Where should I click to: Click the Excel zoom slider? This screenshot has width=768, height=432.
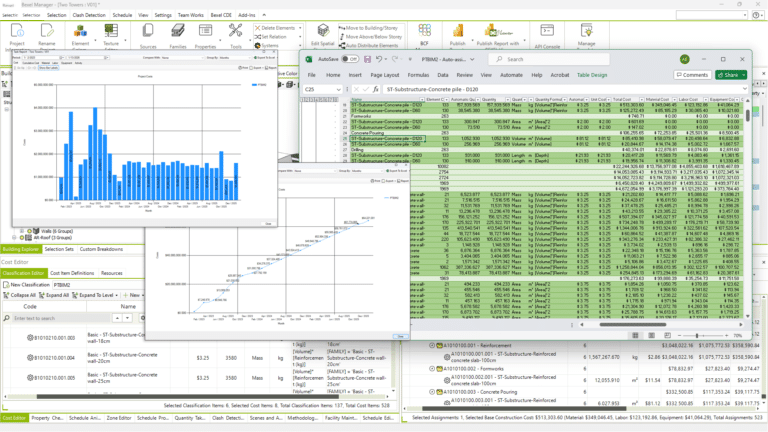click(703, 336)
